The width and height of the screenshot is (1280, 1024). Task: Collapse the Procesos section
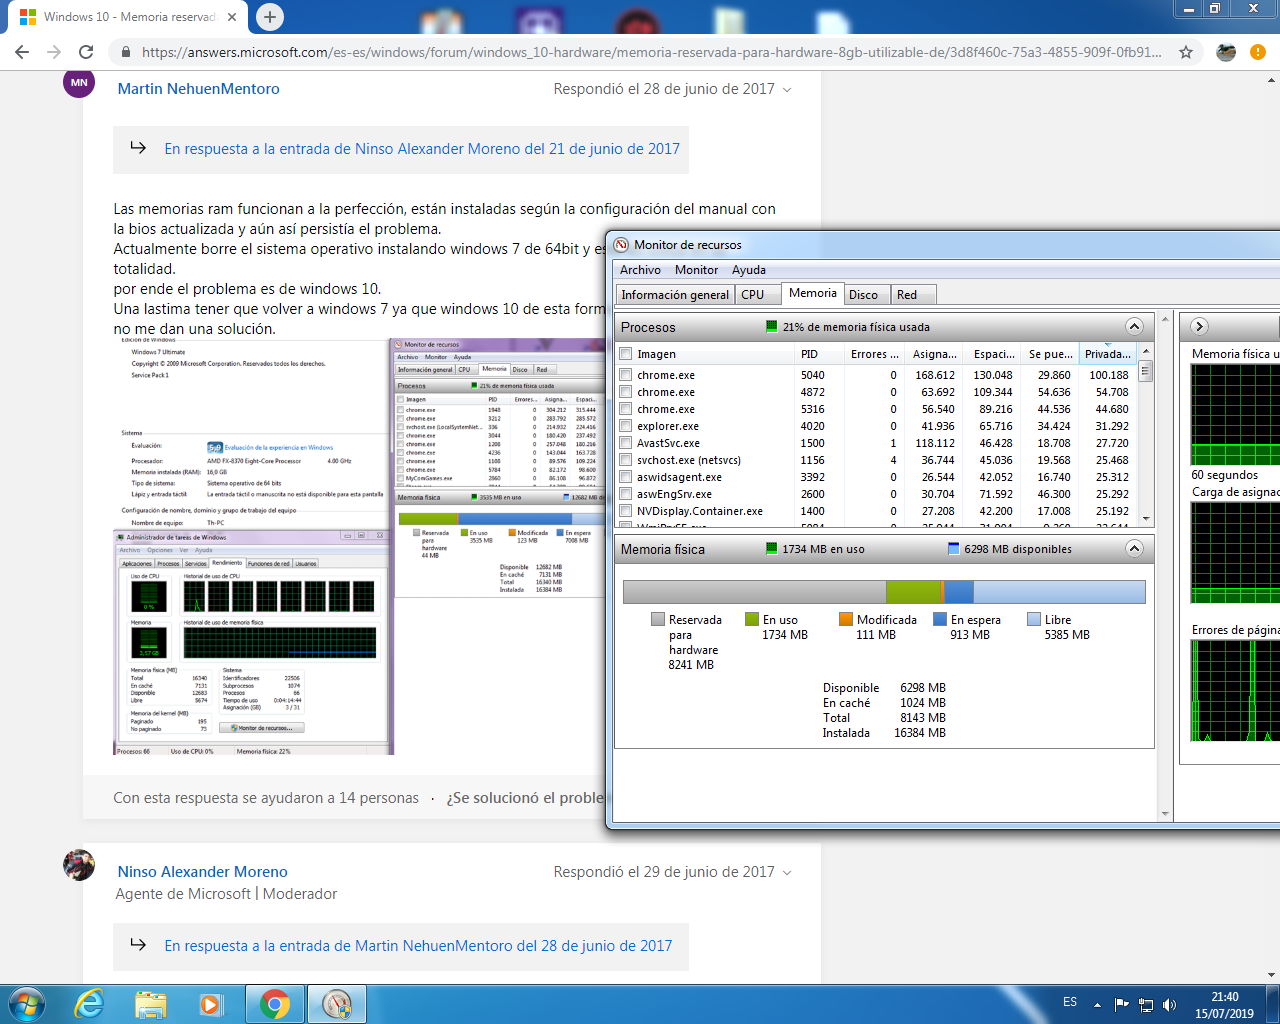(1134, 326)
